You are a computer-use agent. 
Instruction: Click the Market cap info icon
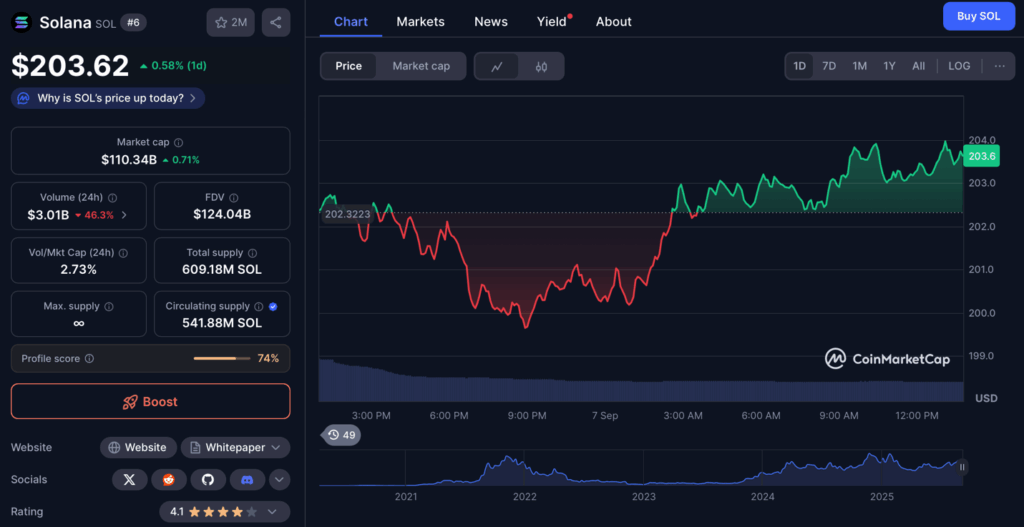click(178, 142)
